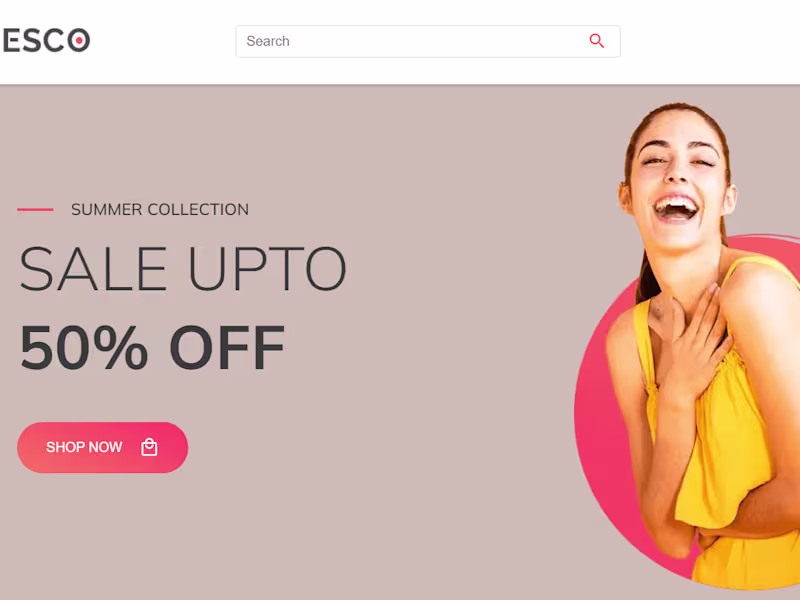Click the red dot inside the logo's O

coord(79,40)
